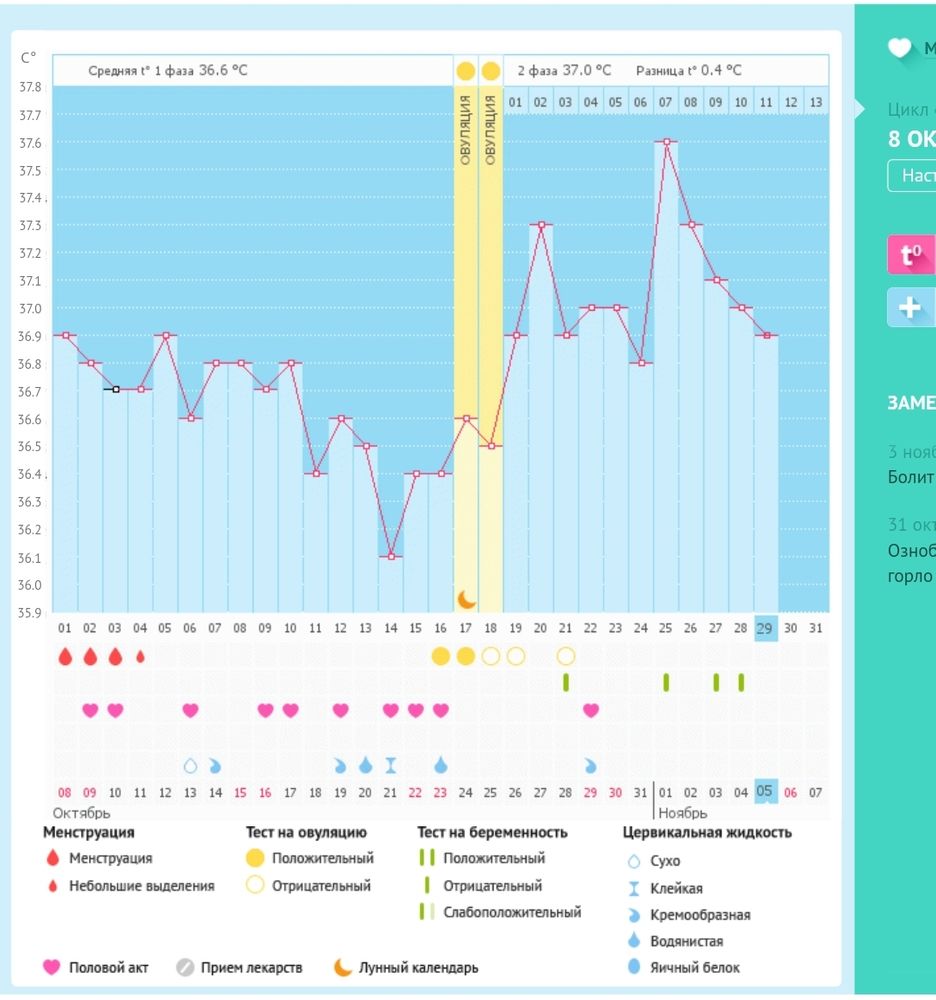Select the highlighted cycle day 29 cell
This screenshot has height=1000, width=936.
[765, 627]
